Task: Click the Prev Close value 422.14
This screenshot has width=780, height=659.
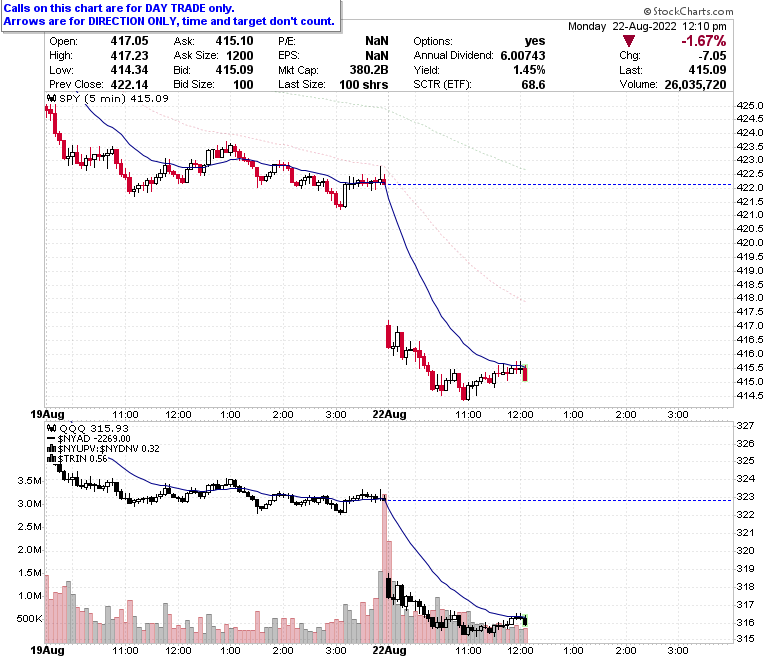Action: [x=129, y=85]
